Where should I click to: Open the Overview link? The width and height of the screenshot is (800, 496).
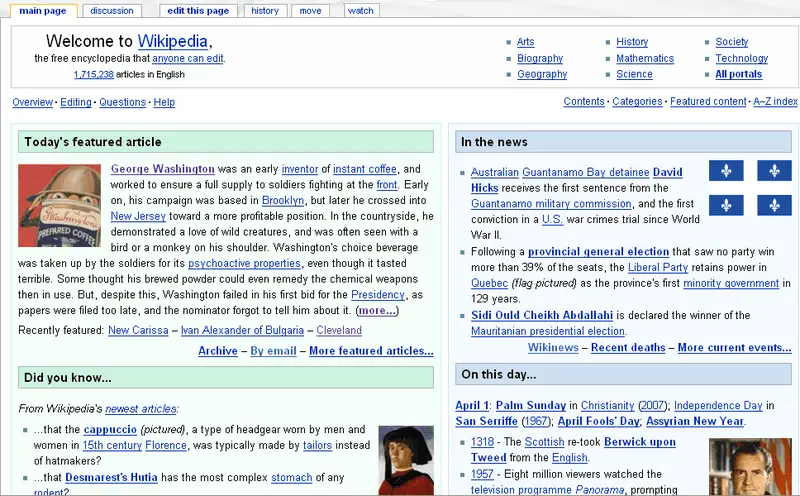pyautogui.click(x=33, y=102)
